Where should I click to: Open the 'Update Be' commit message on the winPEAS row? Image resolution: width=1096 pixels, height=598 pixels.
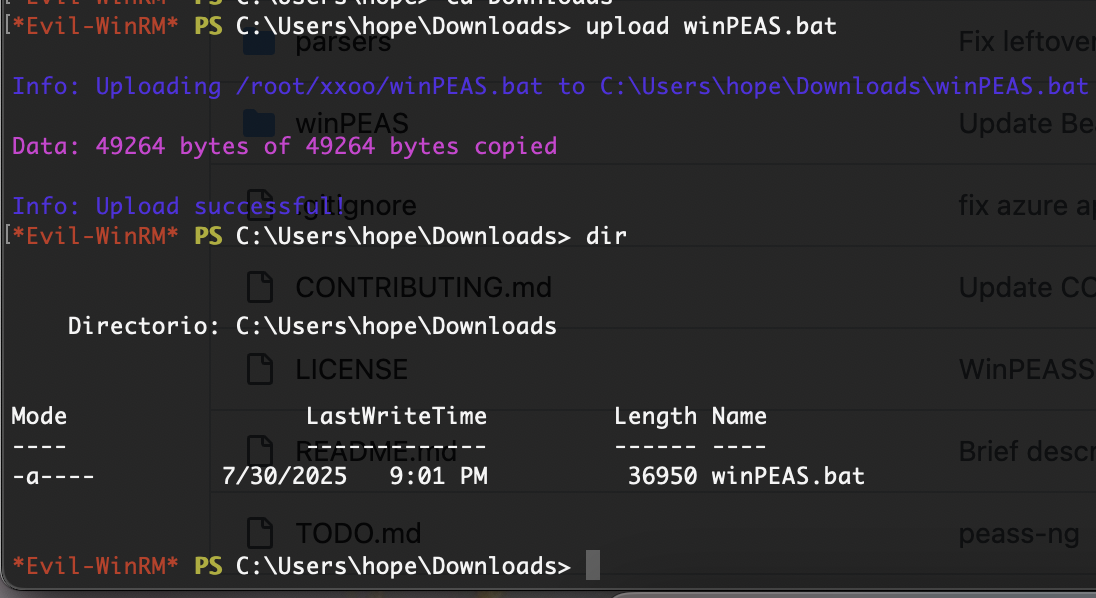pyautogui.click(x=1027, y=124)
